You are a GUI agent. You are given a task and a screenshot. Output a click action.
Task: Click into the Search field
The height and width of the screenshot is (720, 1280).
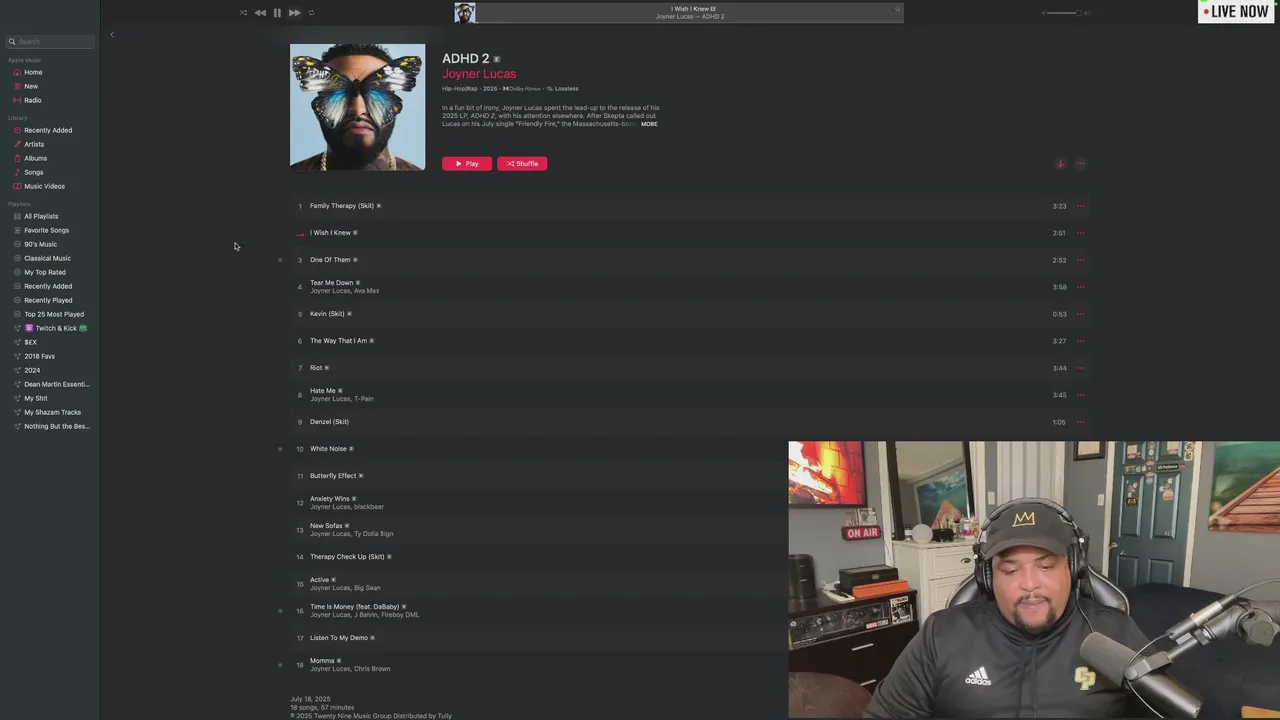coord(50,41)
